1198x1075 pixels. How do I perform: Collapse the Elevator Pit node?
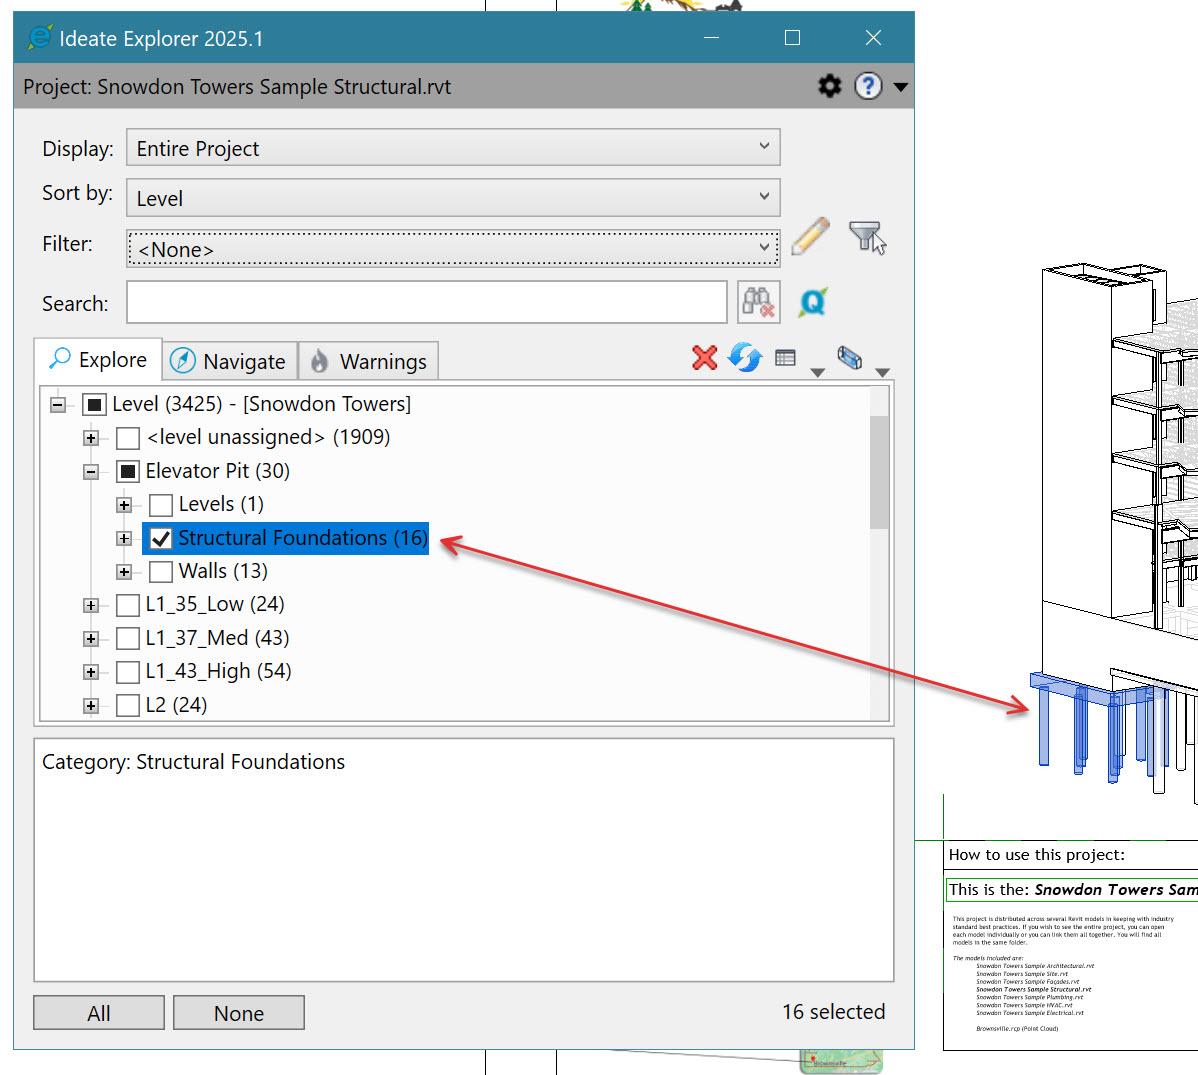[x=91, y=471]
